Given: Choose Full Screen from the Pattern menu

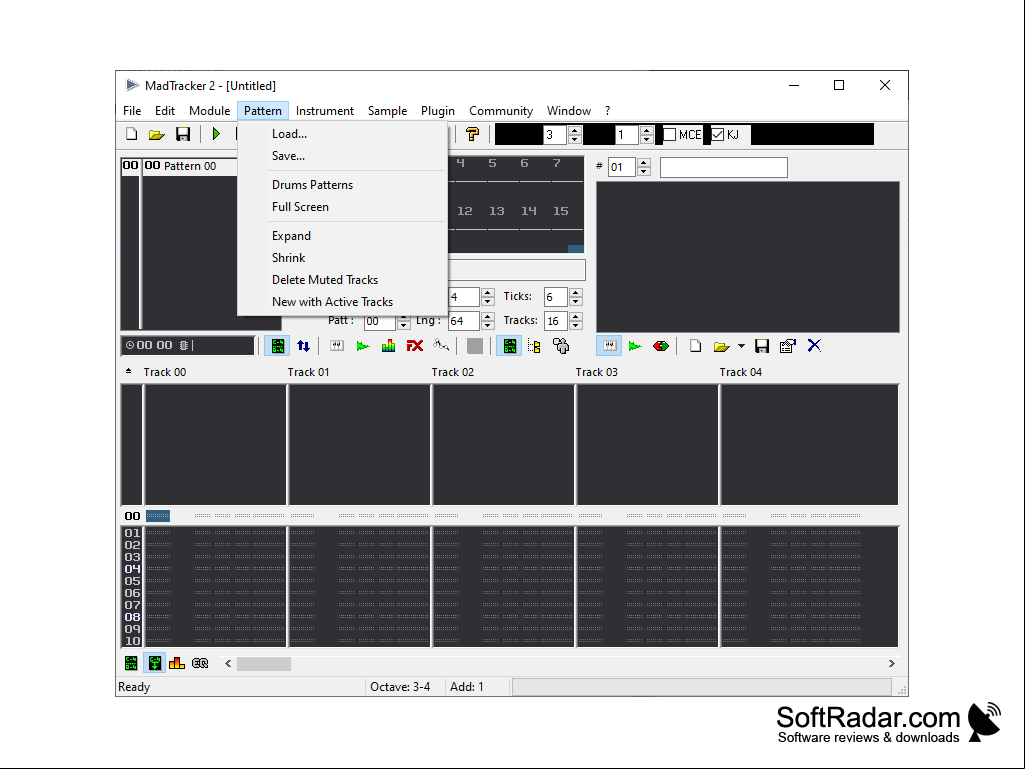Looking at the screenshot, I should [343, 207].
